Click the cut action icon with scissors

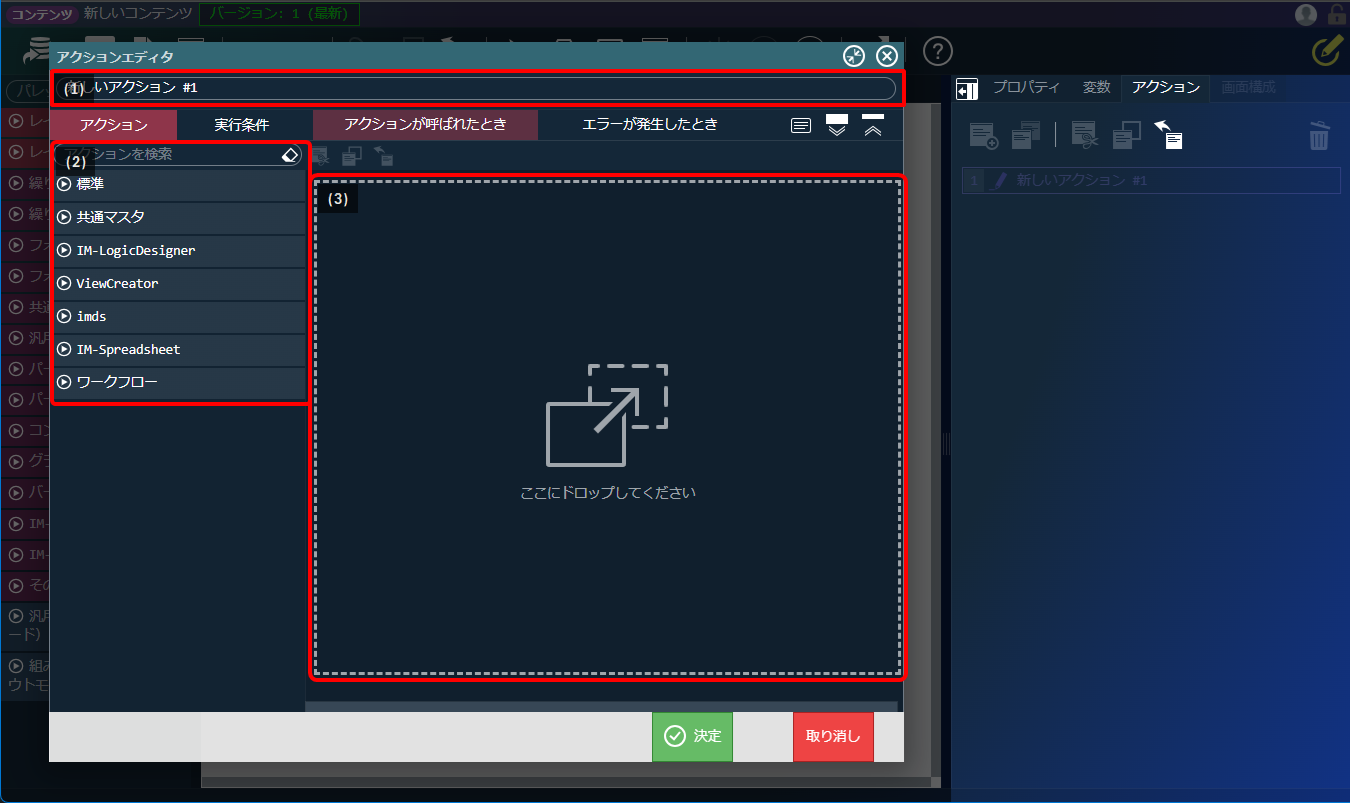1085,136
